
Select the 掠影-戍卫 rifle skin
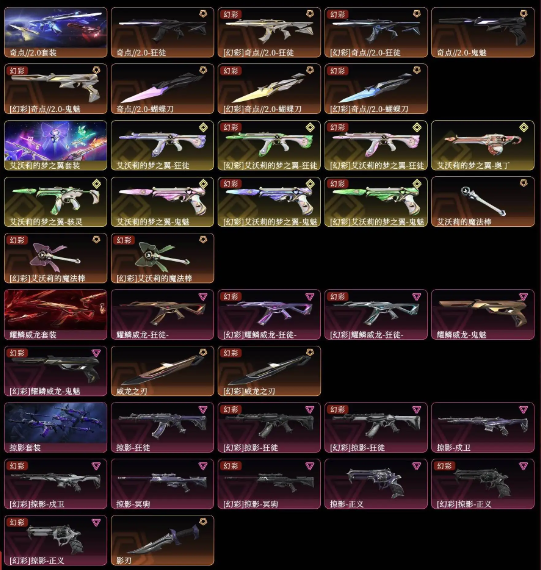[483, 428]
